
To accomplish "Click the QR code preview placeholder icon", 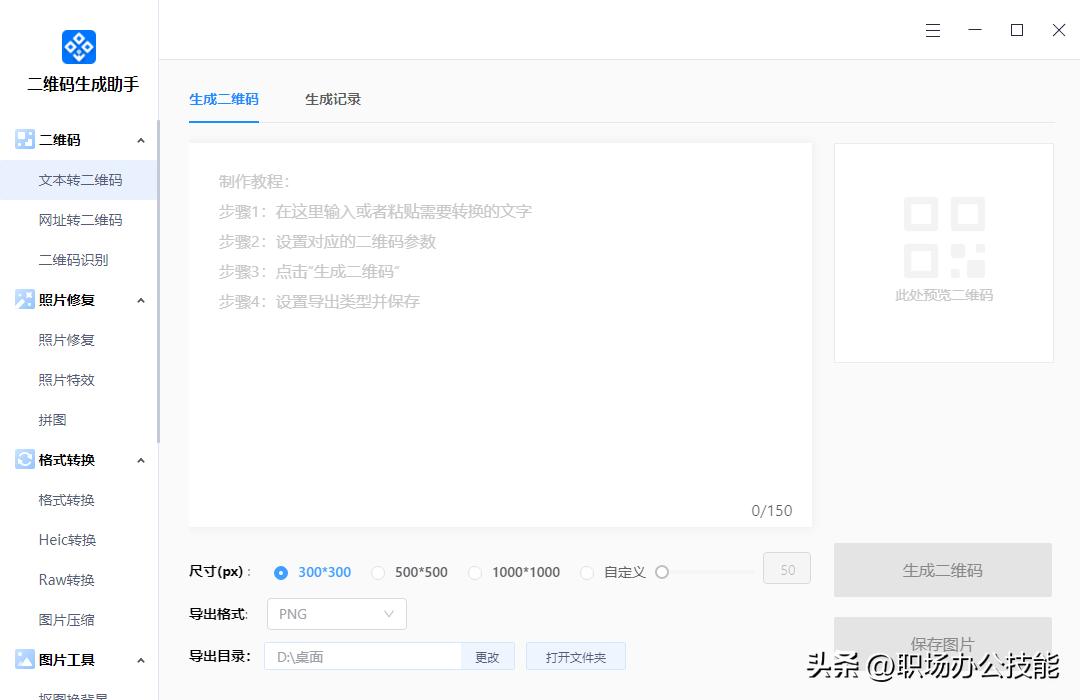I will (943, 237).
